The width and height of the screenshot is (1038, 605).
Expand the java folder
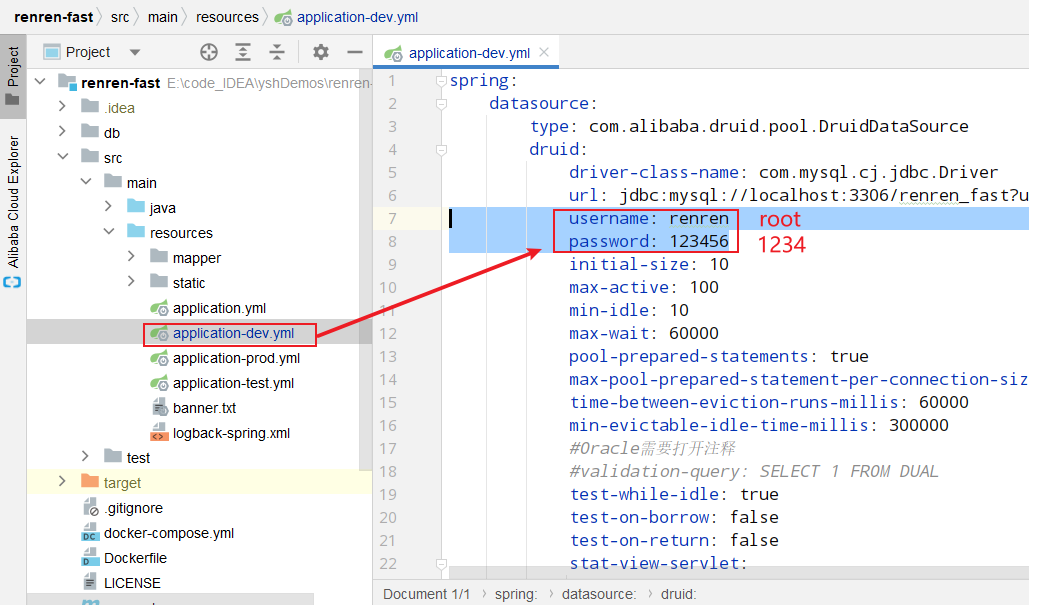tap(109, 207)
